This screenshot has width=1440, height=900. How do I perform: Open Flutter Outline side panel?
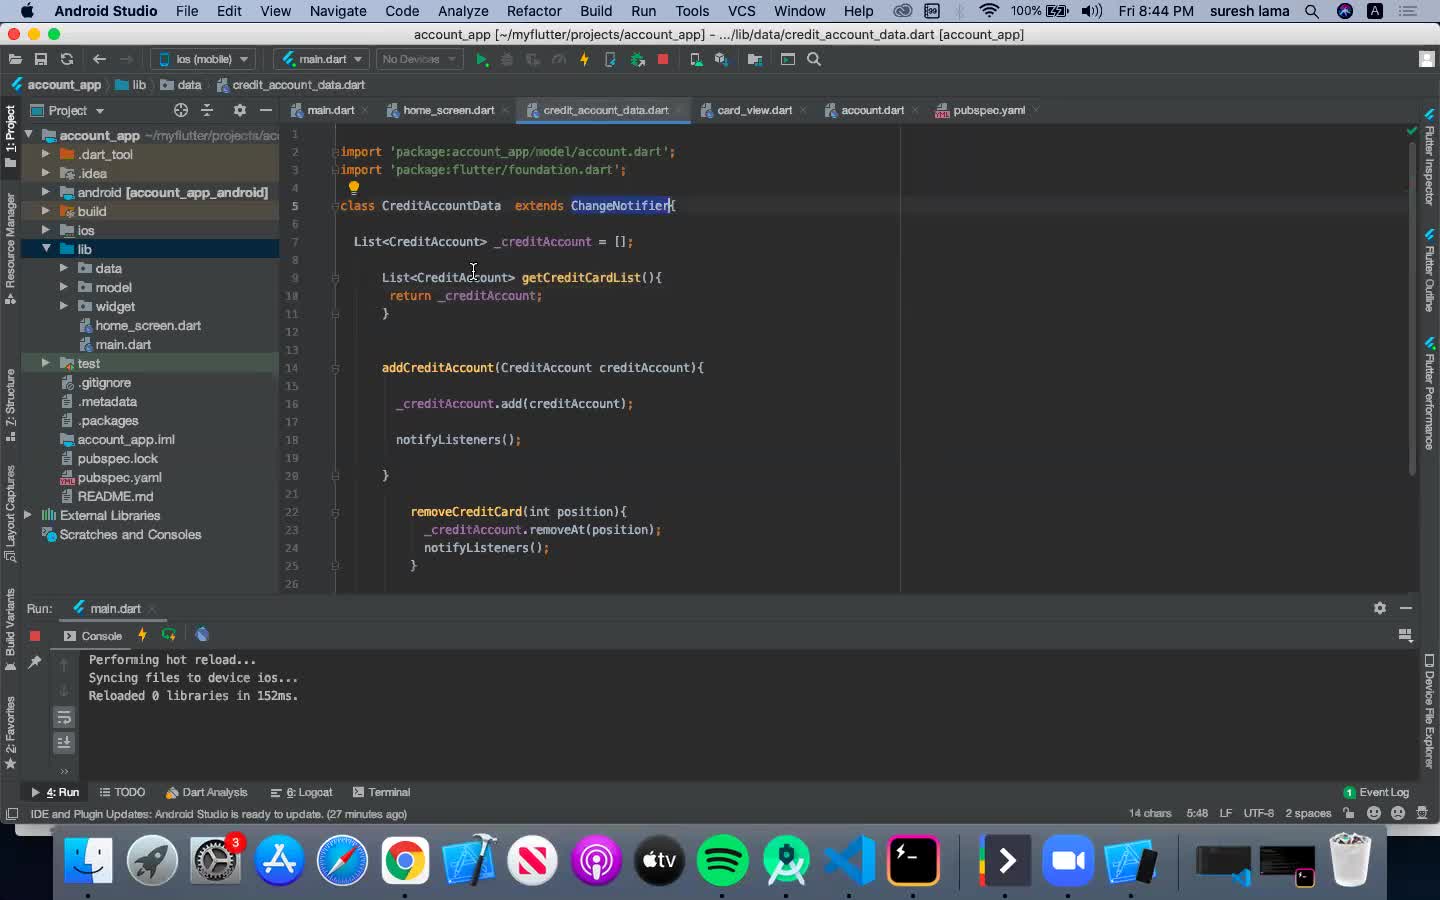coord(1429,270)
